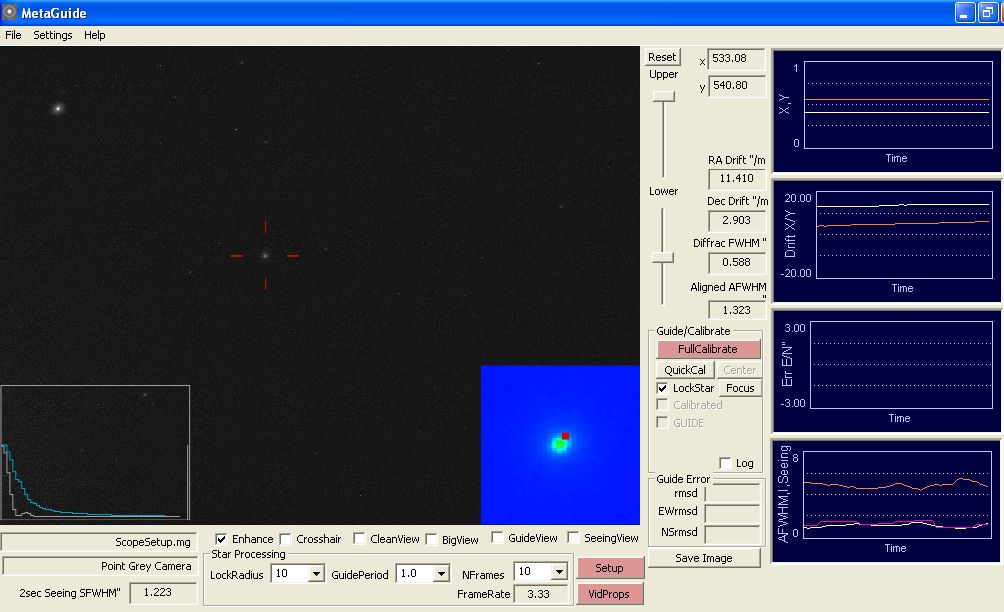The width and height of the screenshot is (1004, 612).
Task: Toggle the Enhance checkbox
Action: [221, 539]
